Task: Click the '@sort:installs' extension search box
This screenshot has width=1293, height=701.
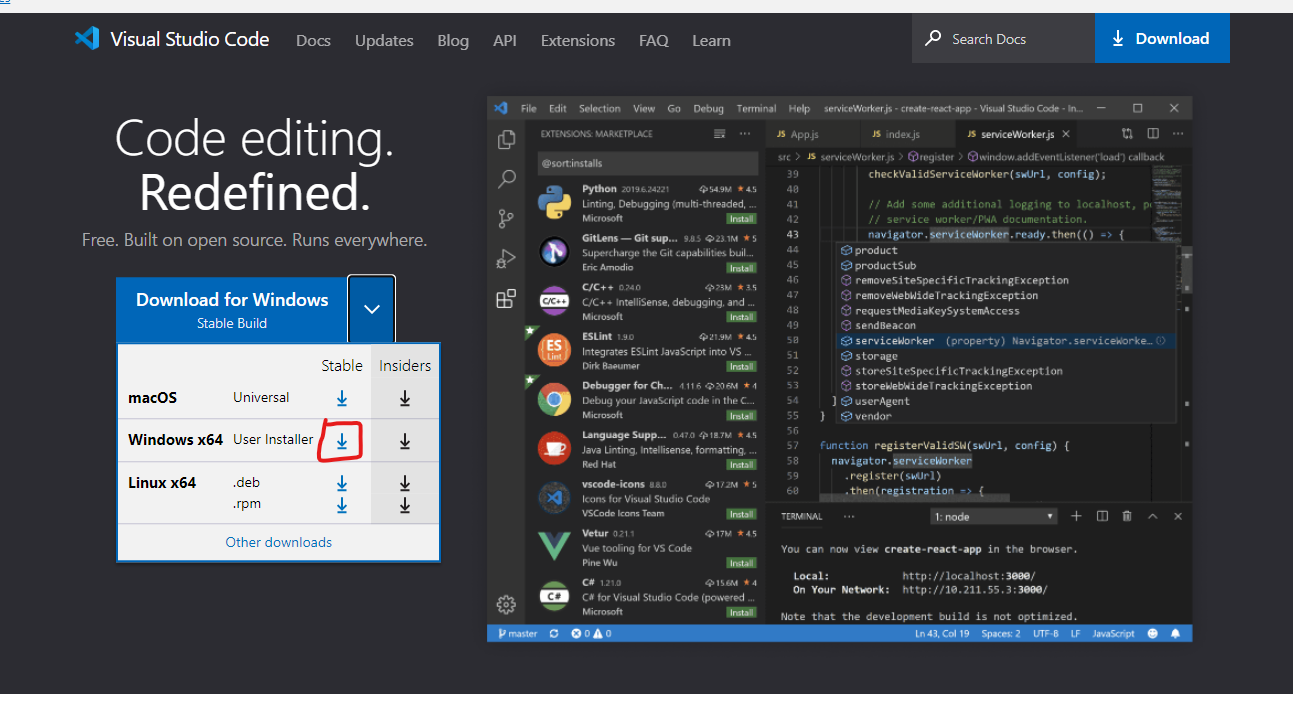Action: 649,163
